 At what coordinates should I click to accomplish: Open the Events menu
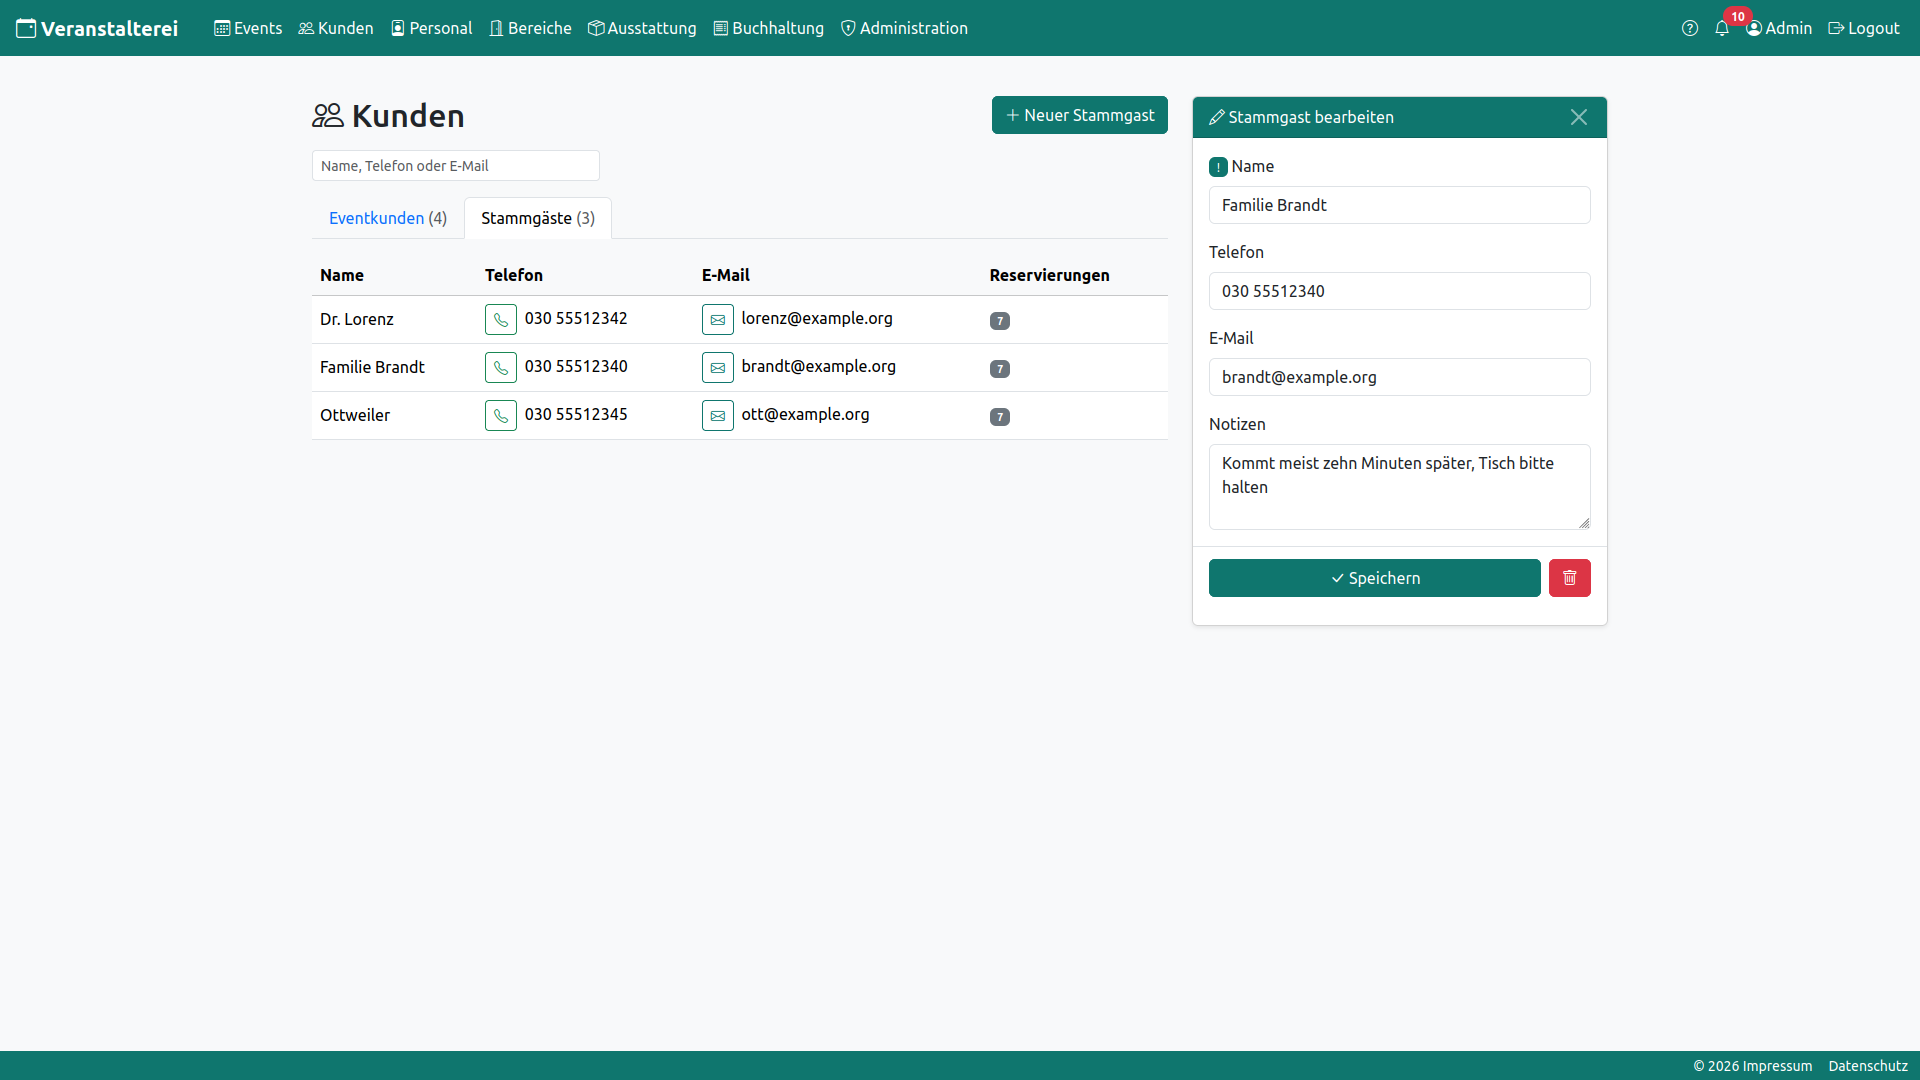click(248, 28)
